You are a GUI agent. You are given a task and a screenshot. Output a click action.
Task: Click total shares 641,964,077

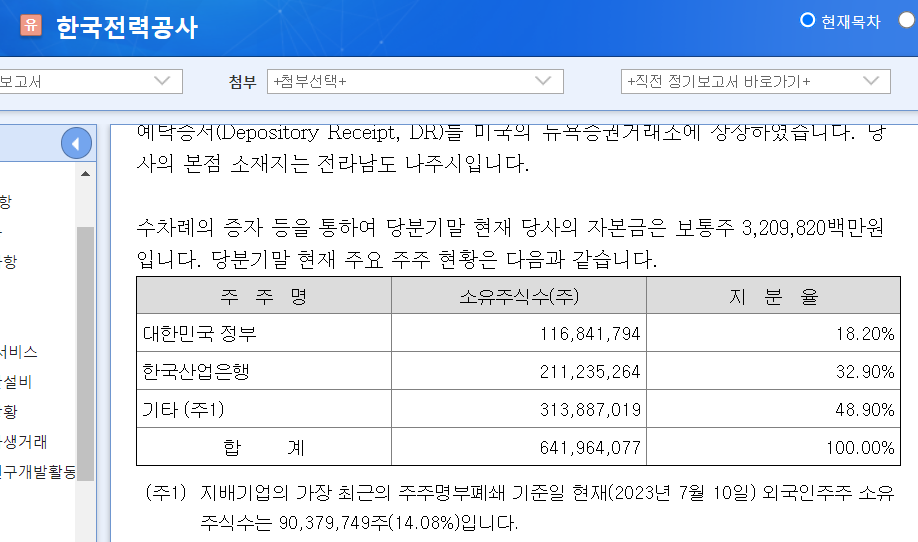click(x=590, y=448)
